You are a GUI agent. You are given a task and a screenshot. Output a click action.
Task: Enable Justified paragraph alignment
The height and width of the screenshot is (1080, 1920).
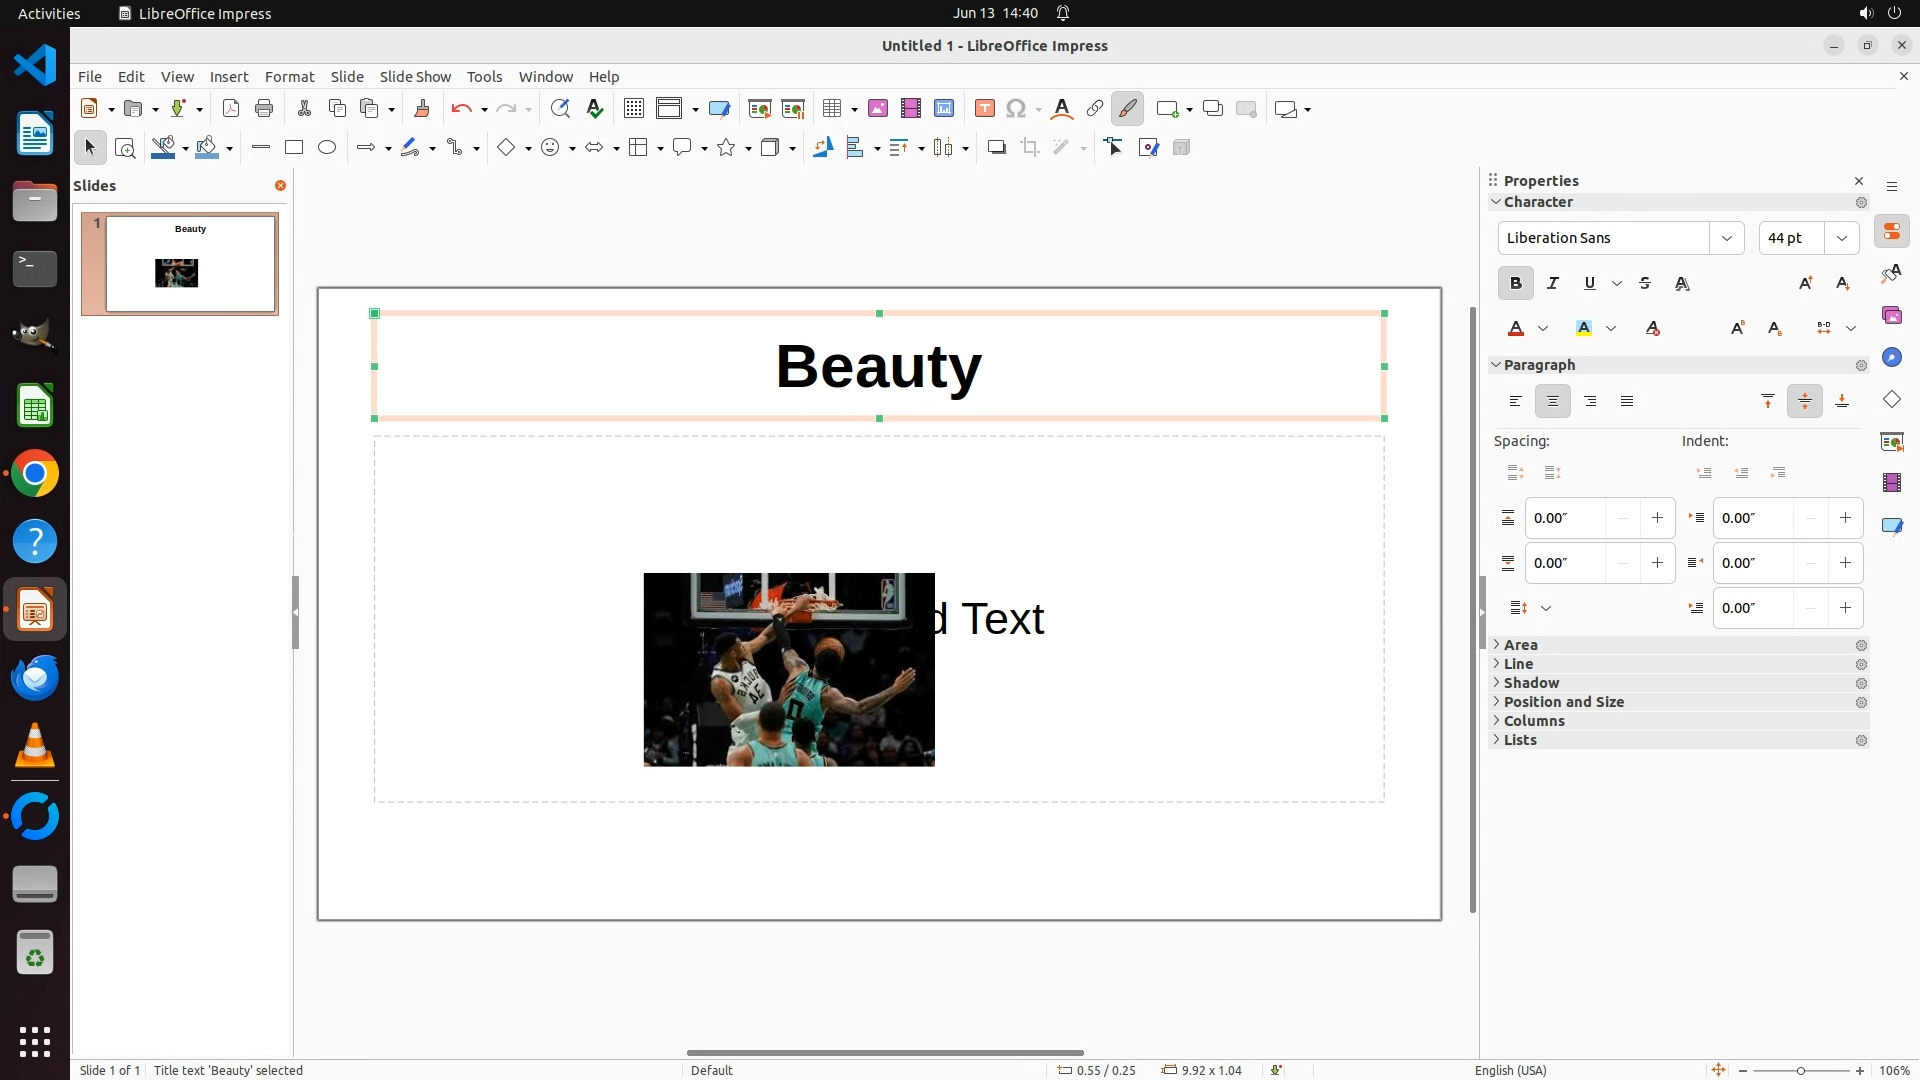click(x=1627, y=402)
